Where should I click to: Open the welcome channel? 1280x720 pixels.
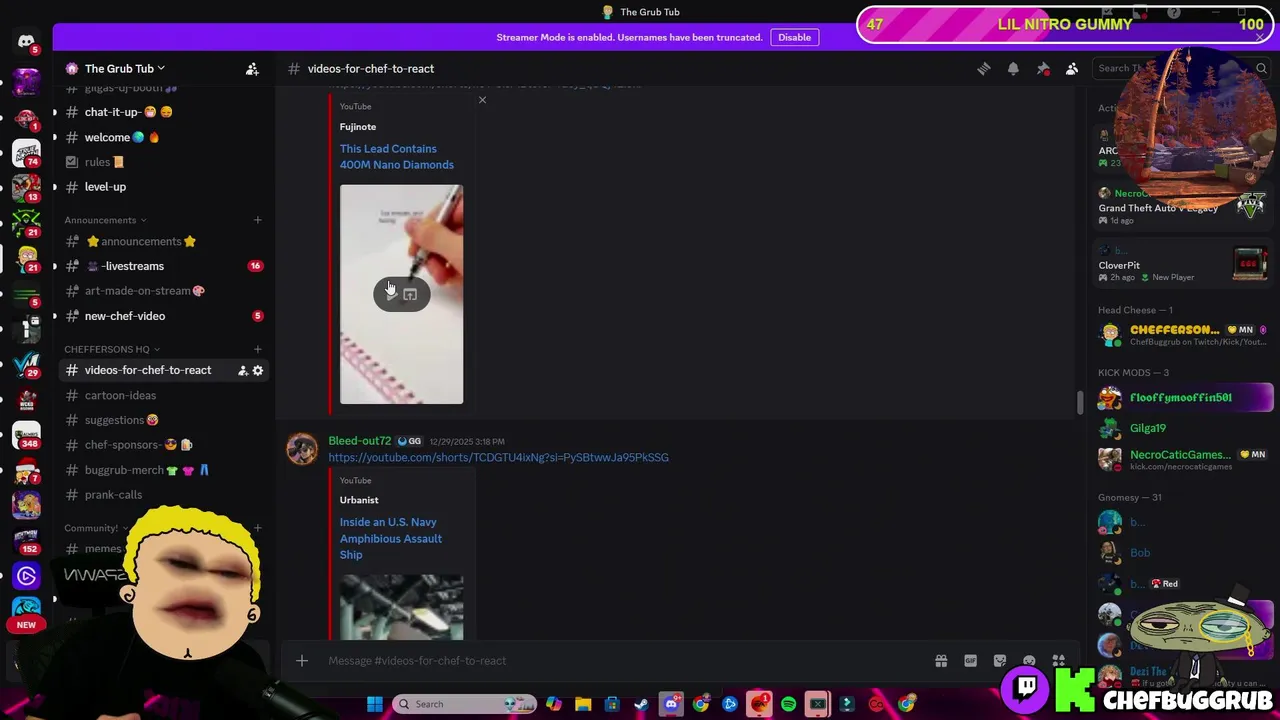pyautogui.click(x=160, y=137)
